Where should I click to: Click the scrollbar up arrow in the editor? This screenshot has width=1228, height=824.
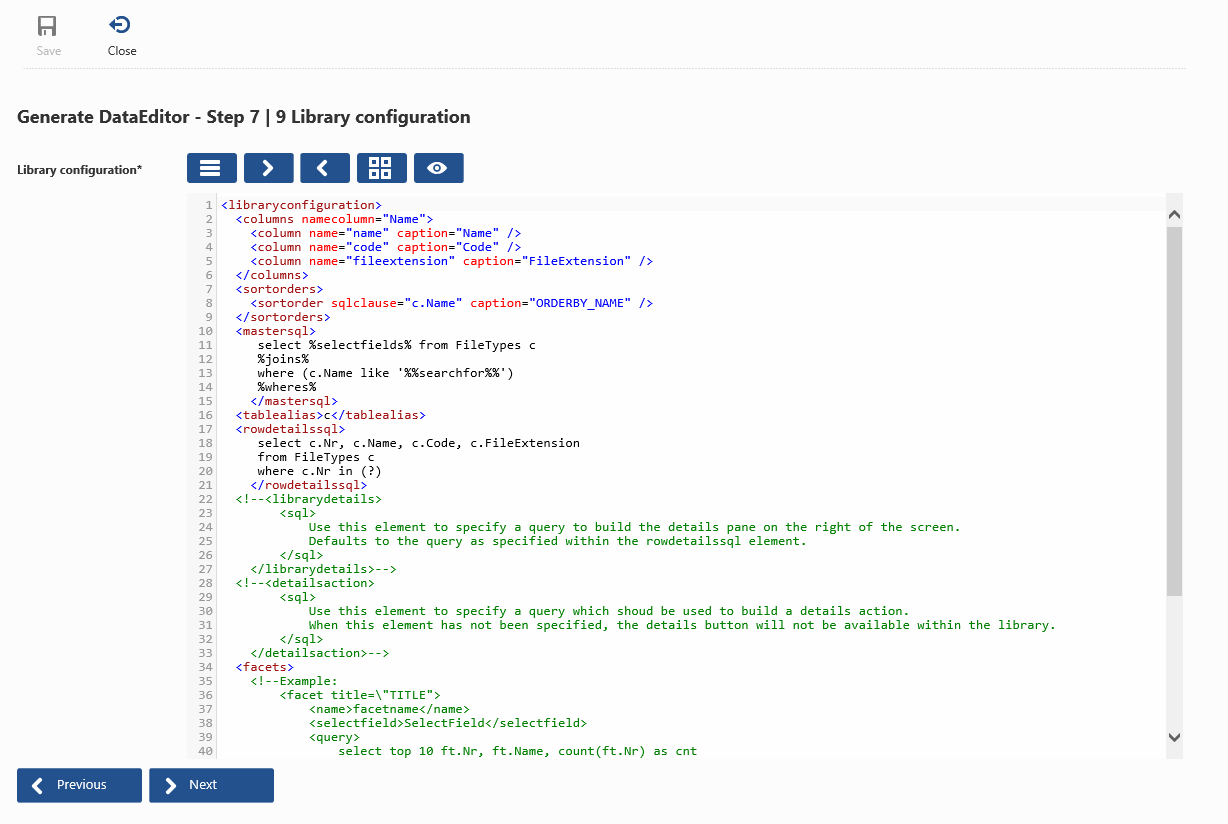[1175, 214]
